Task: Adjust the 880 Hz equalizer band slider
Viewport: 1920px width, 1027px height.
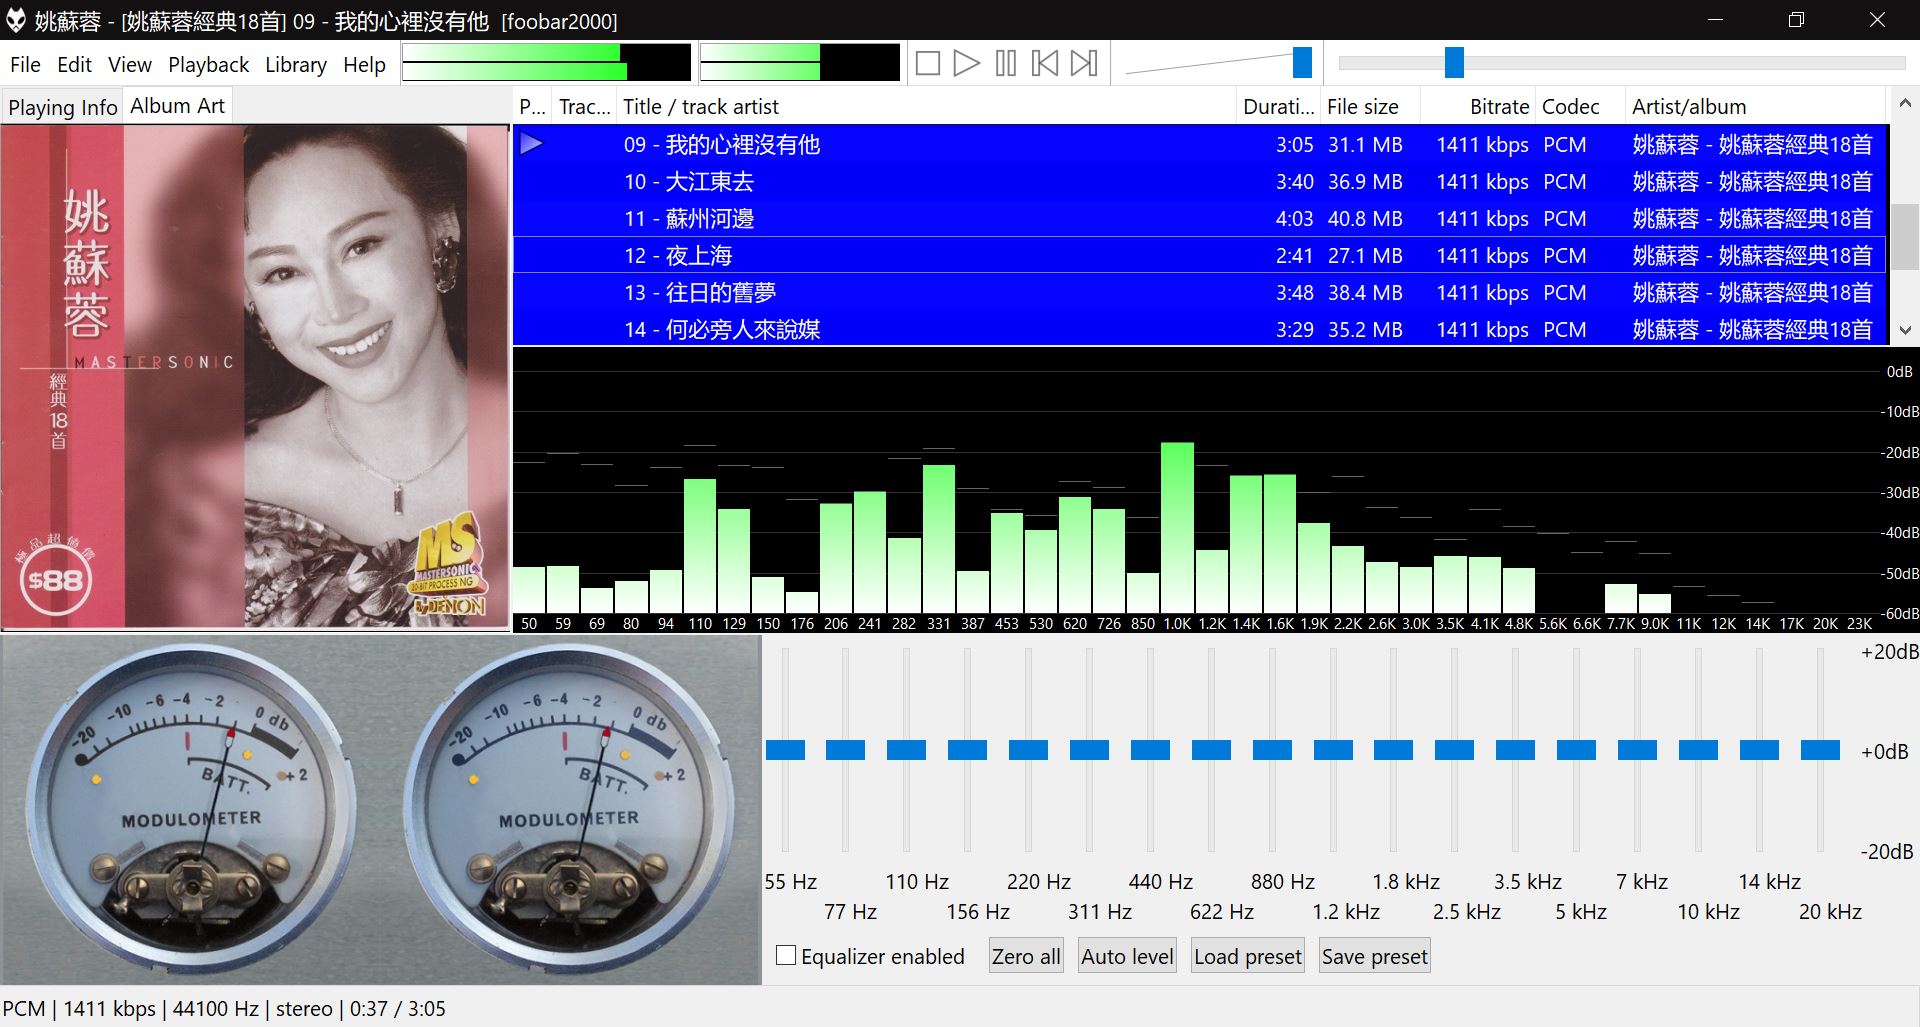Action: pos(1272,750)
